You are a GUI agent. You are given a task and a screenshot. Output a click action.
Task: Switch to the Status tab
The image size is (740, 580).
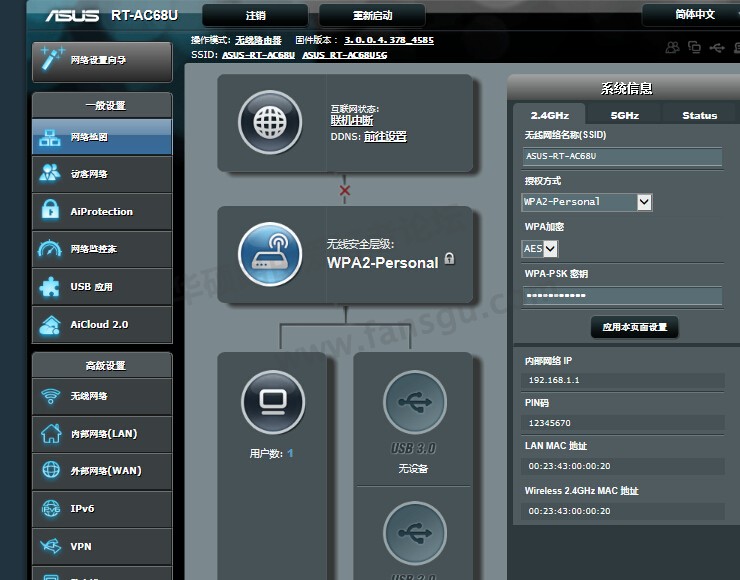(699, 116)
